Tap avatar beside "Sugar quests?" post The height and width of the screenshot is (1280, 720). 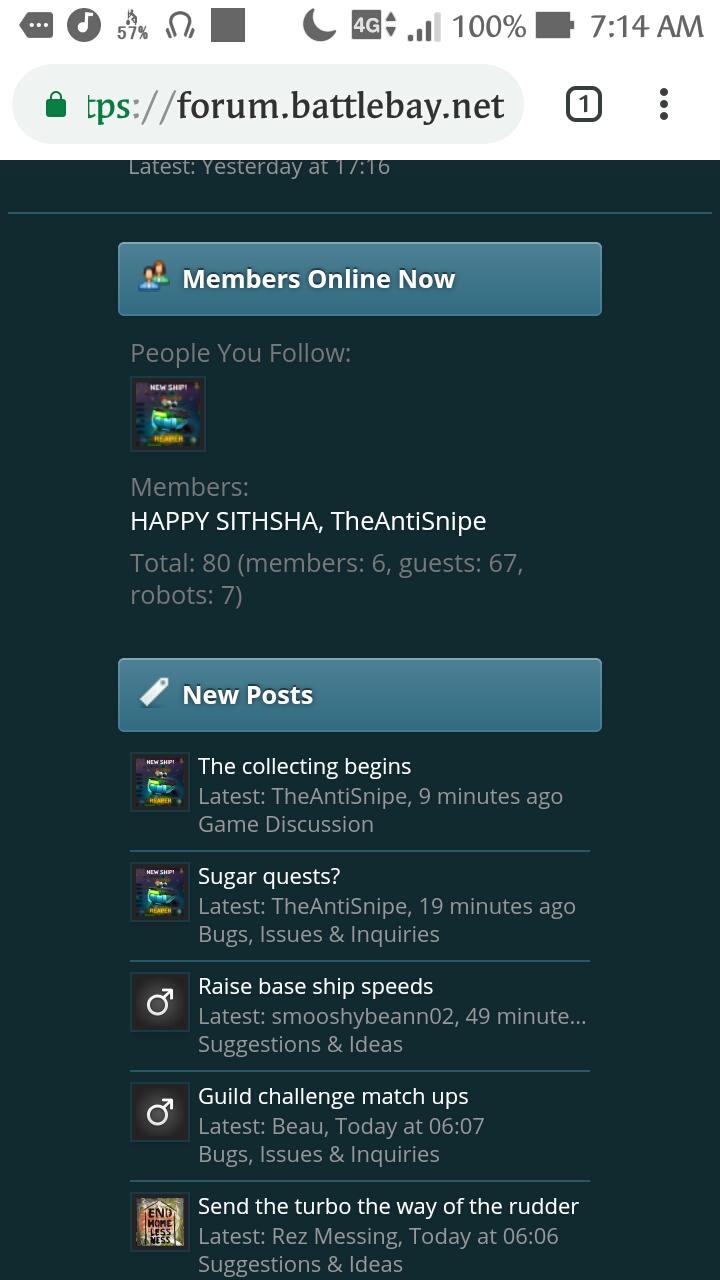[x=160, y=892]
